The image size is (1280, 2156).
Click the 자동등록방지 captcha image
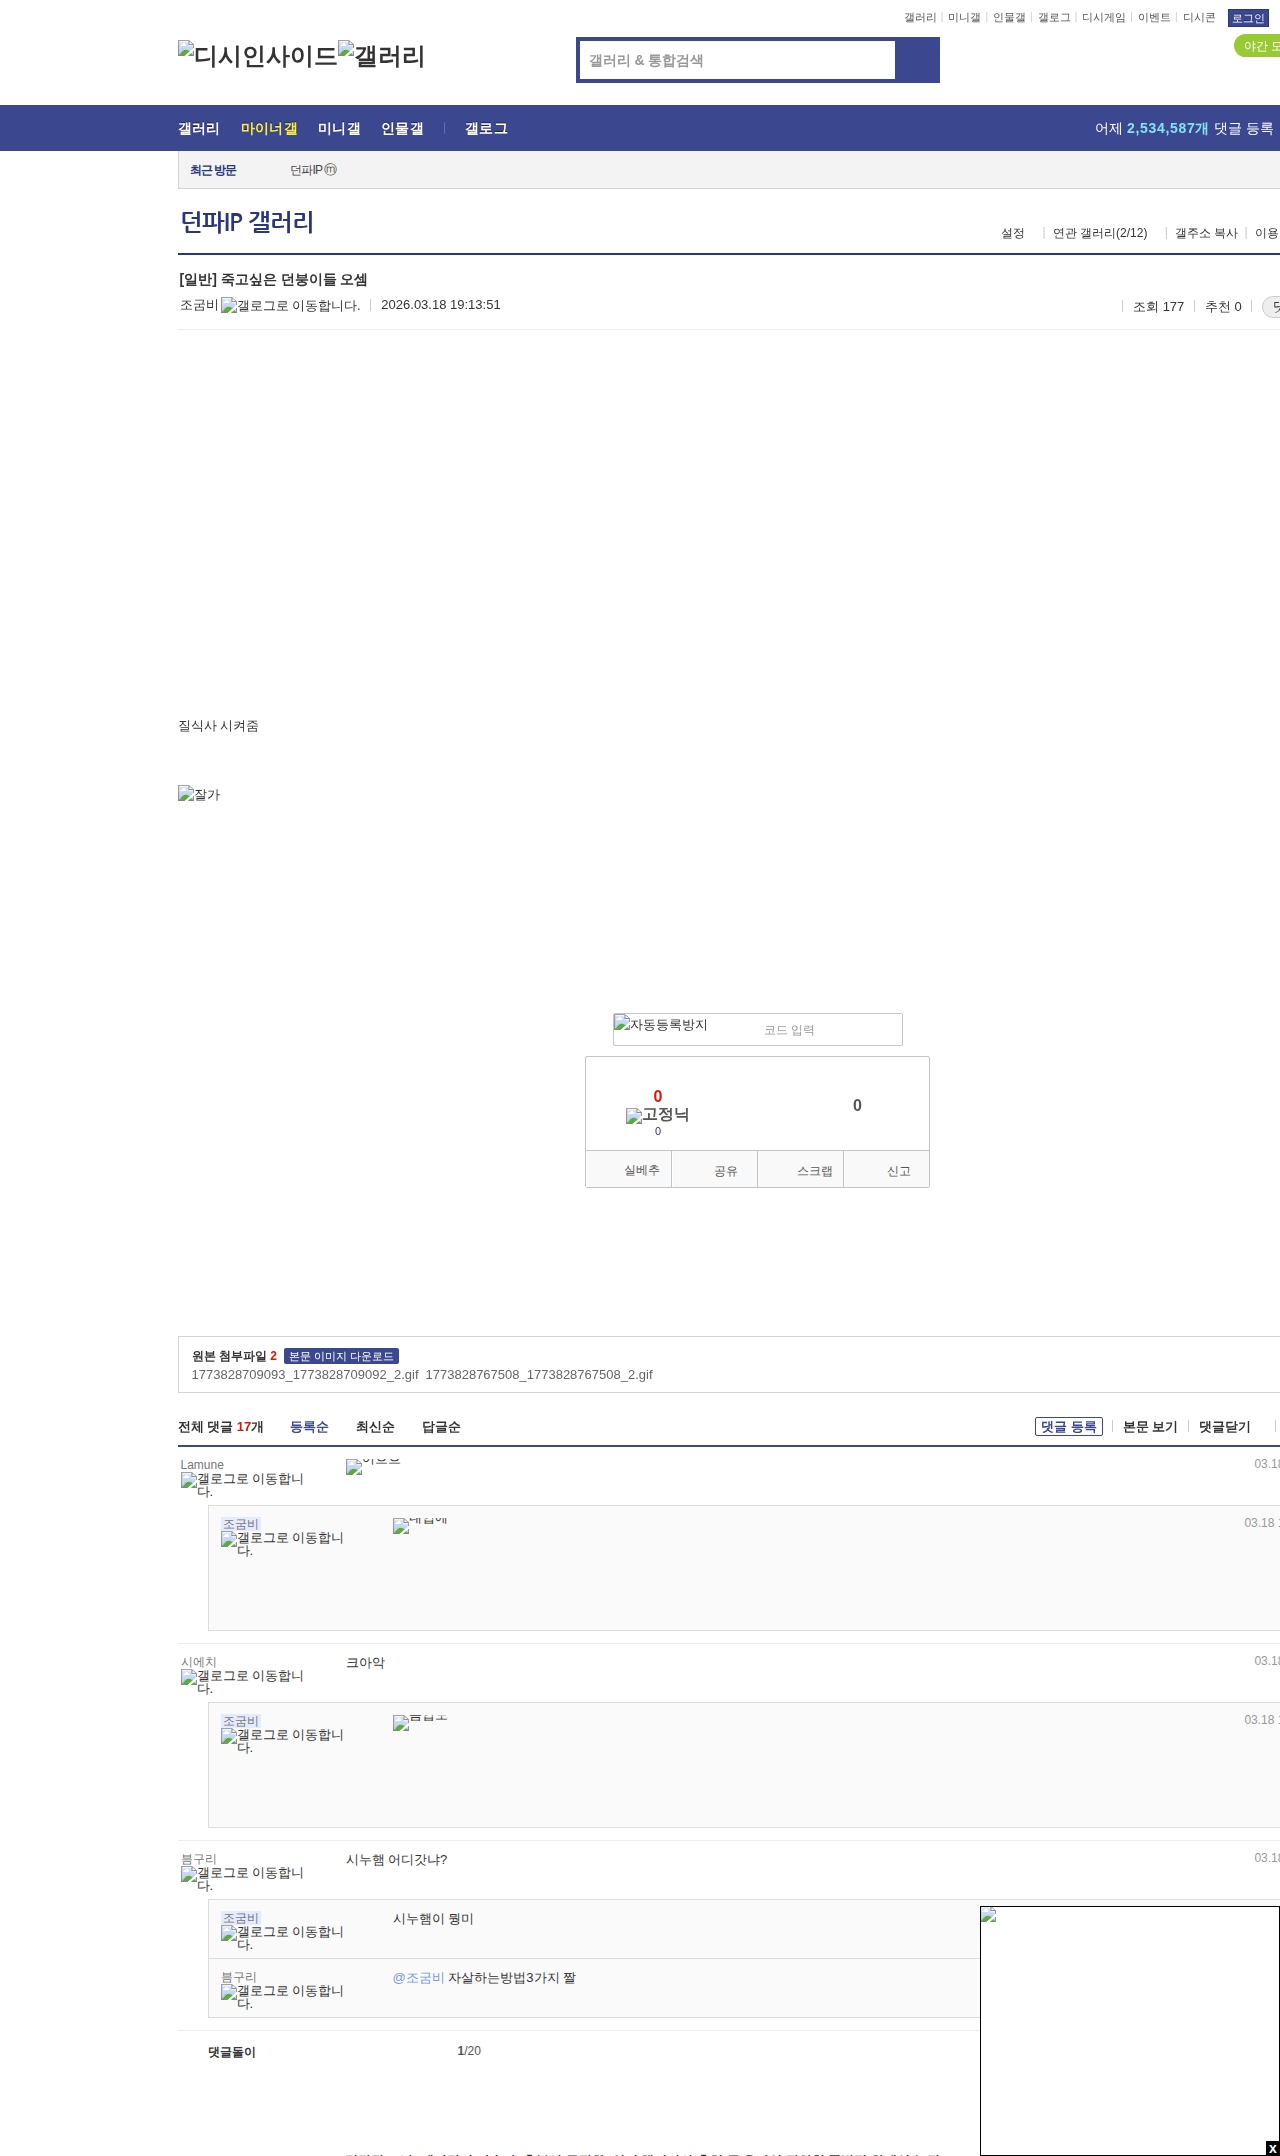click(x=661, y=1024)
